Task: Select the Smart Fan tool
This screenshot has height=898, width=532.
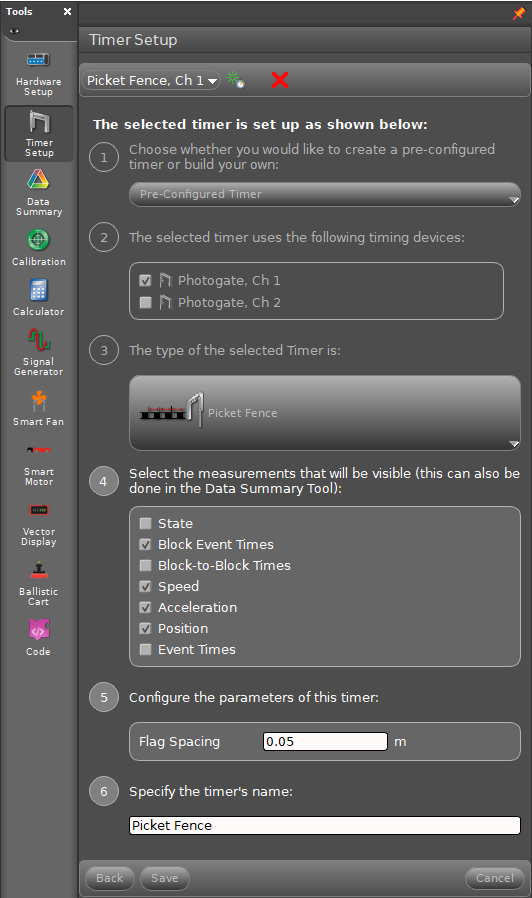Action: (38, 408)
